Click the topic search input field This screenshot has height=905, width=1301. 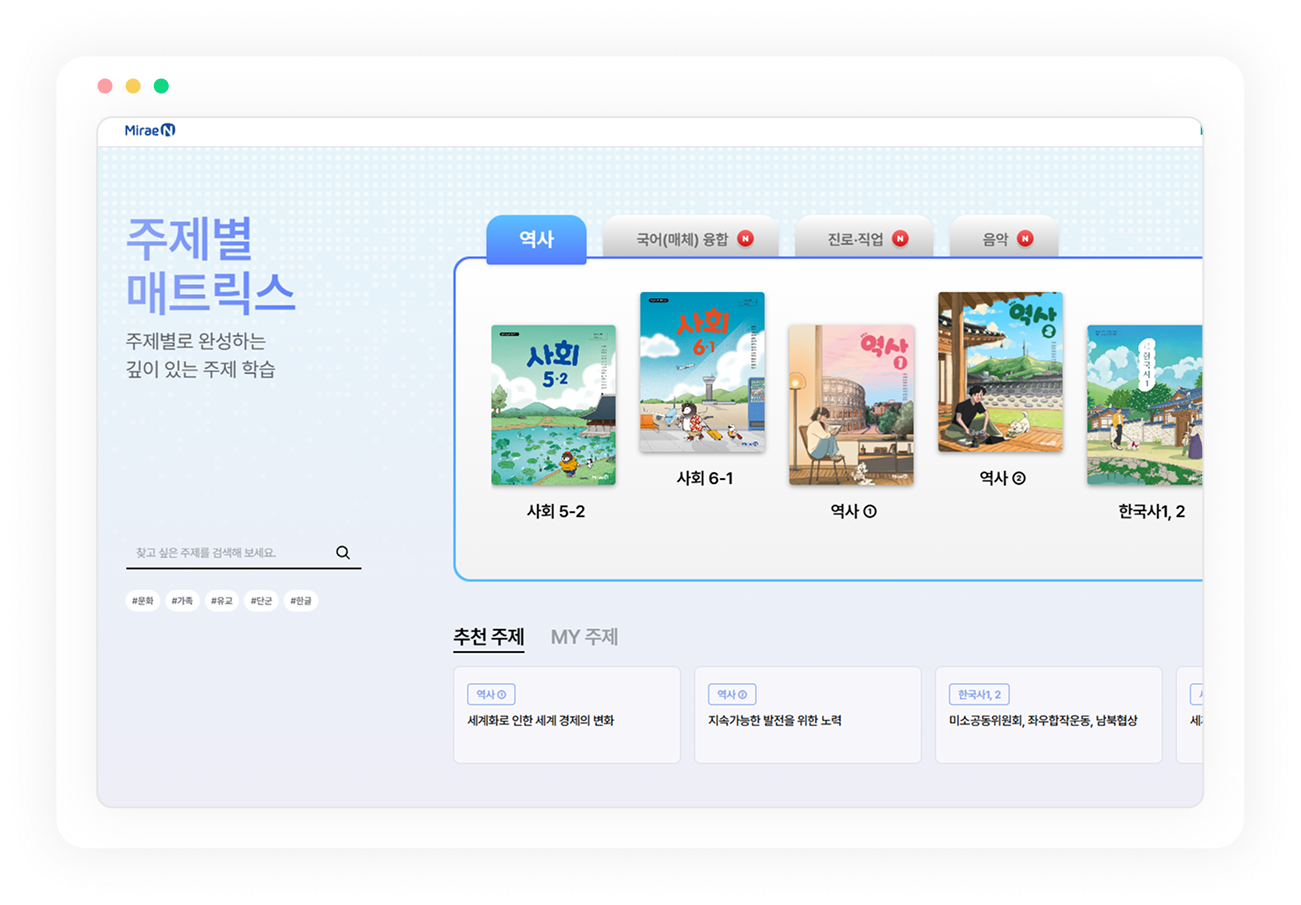tap(230, 552)
